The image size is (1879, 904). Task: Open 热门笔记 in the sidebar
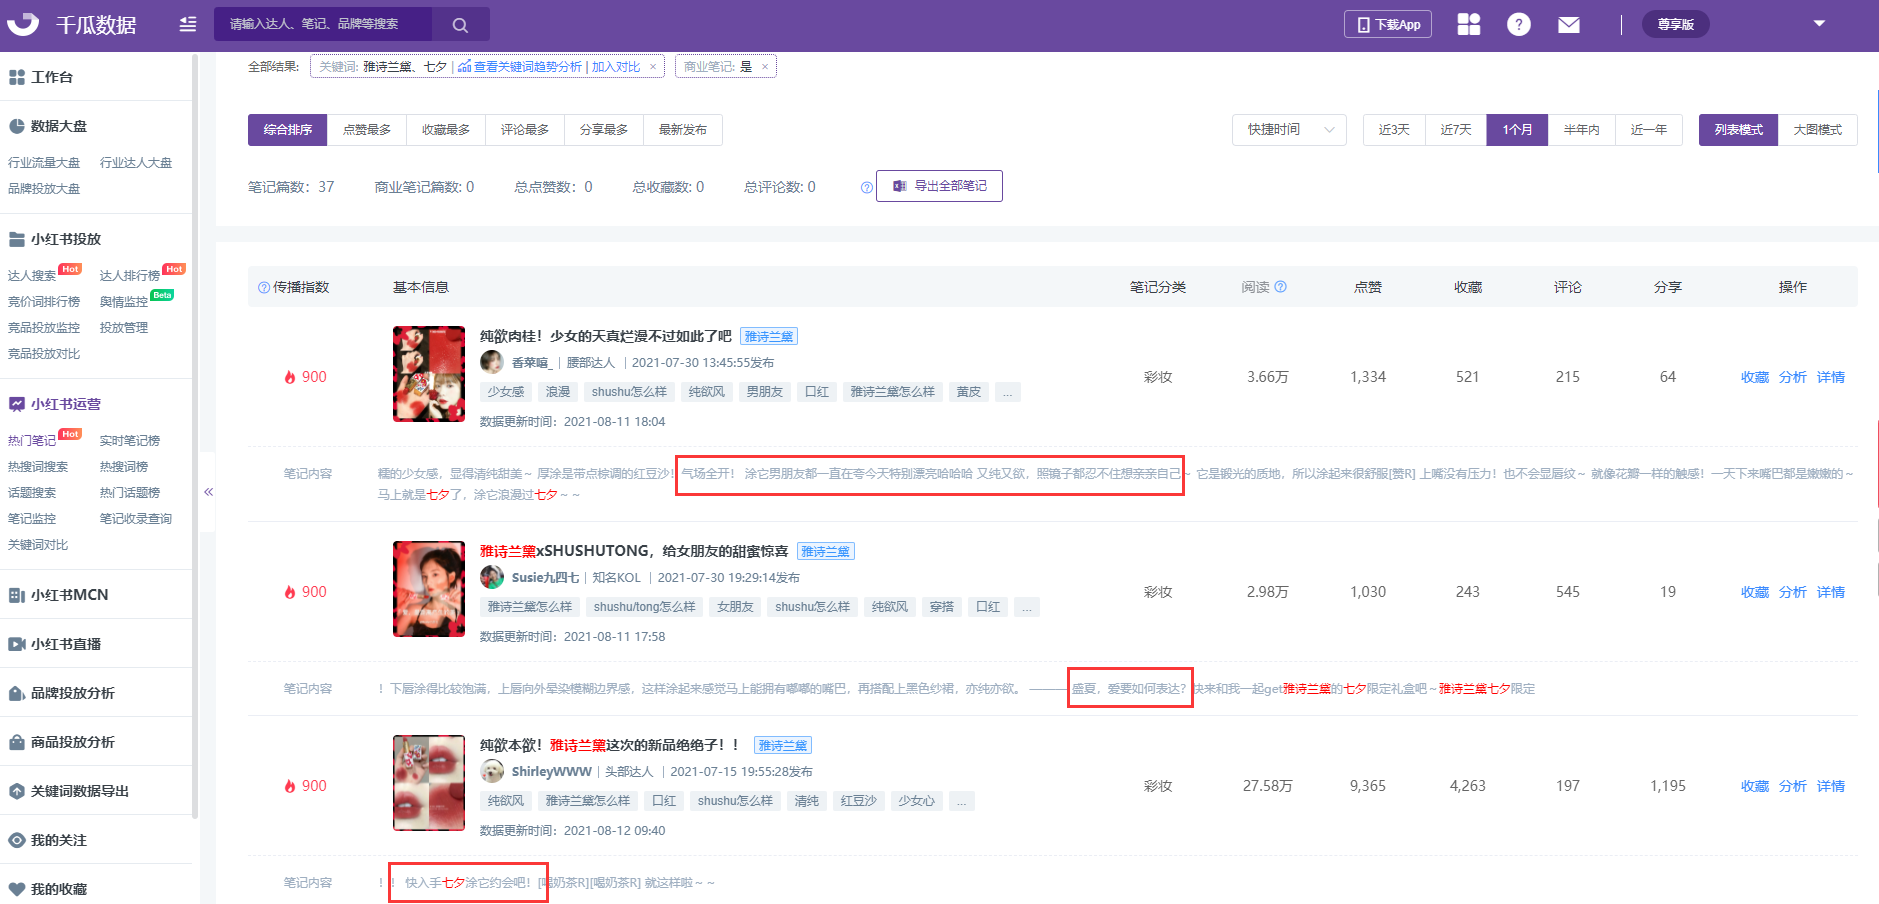pos(32,441)
